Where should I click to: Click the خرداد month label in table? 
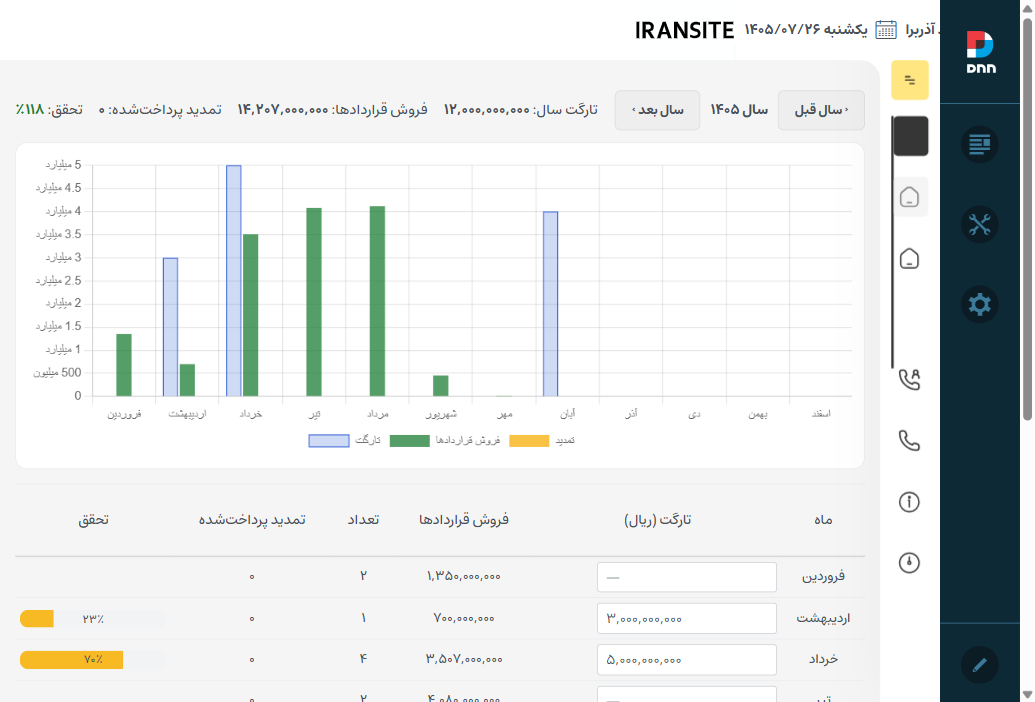823,659
